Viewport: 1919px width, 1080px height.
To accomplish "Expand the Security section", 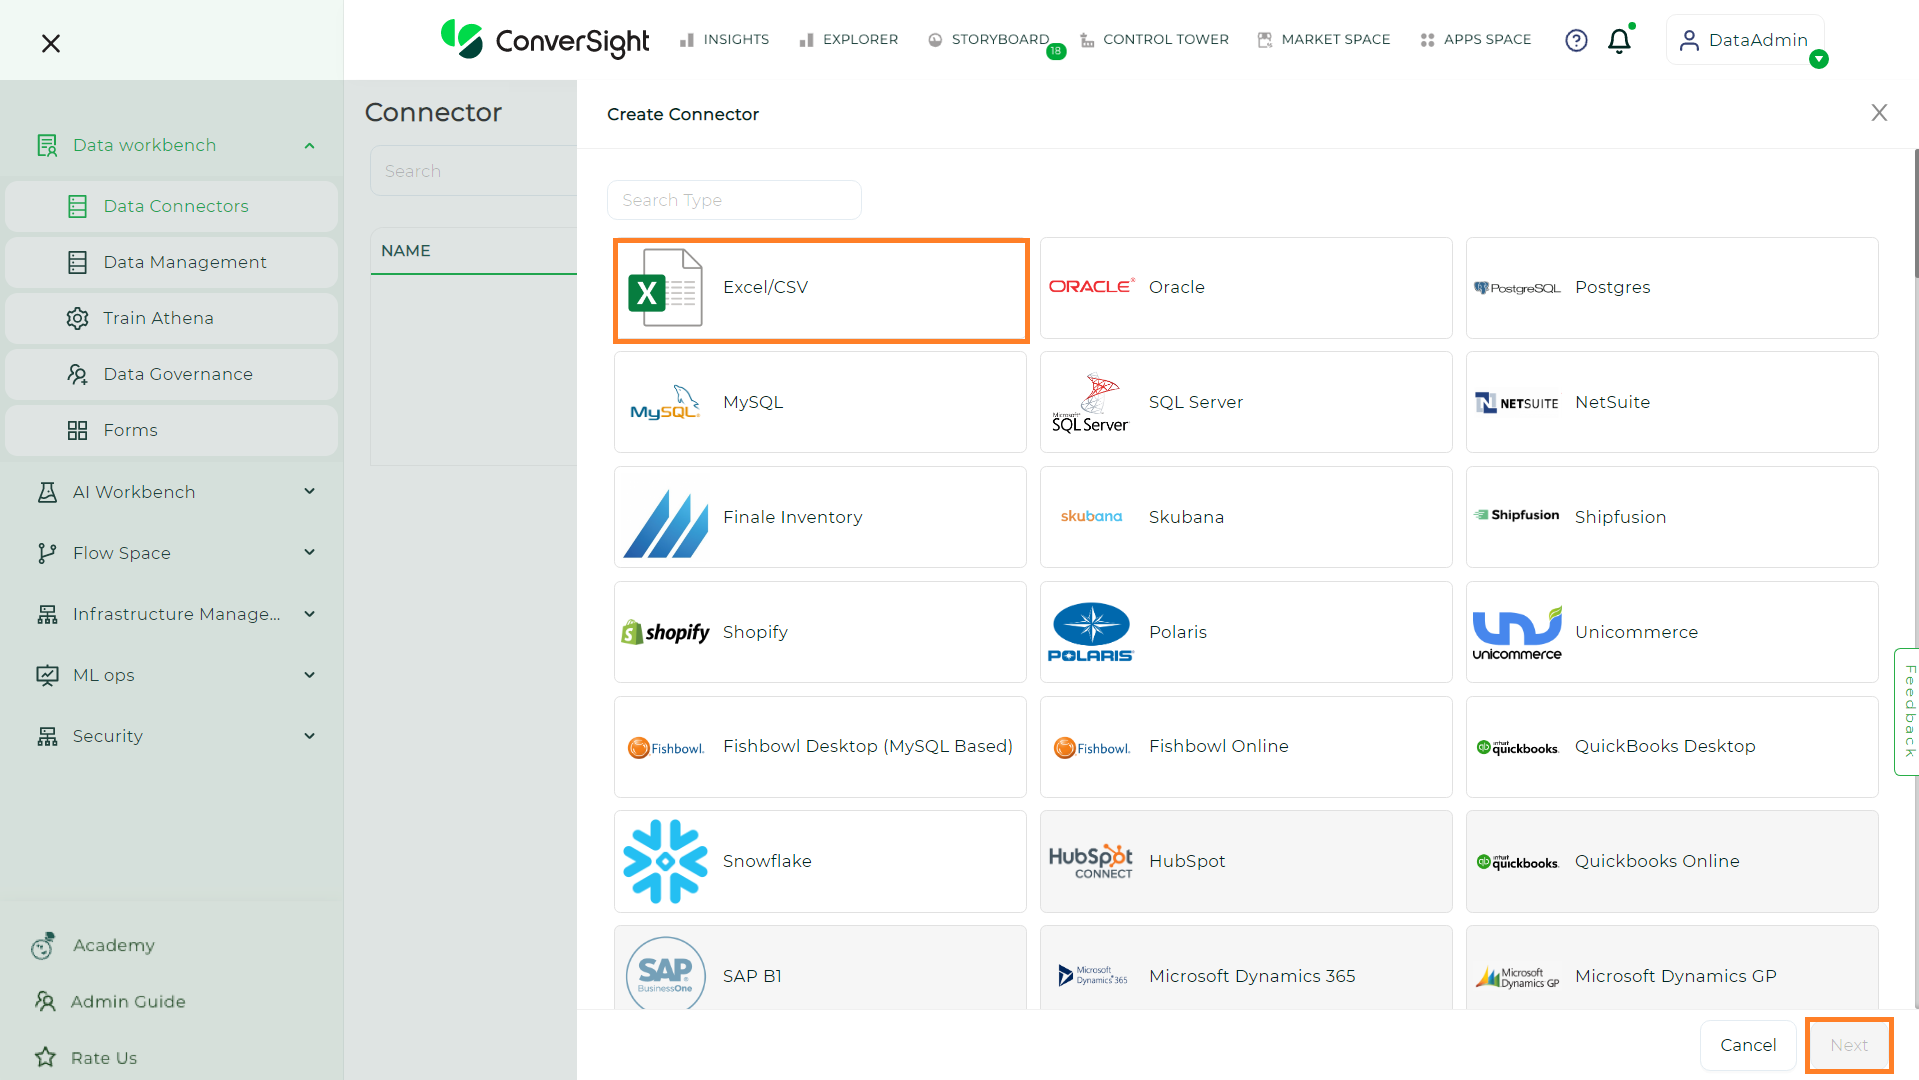I will click(309, 736).
